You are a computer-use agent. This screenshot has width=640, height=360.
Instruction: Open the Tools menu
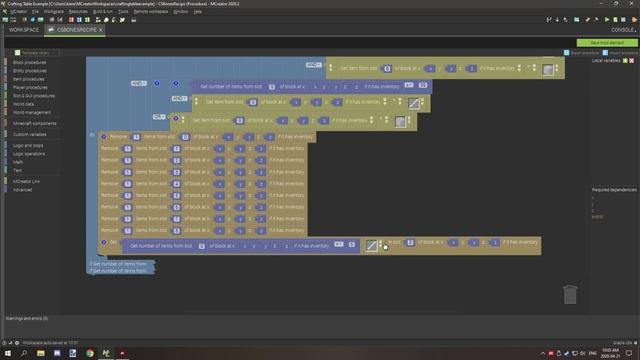click(x=123, y=11)
